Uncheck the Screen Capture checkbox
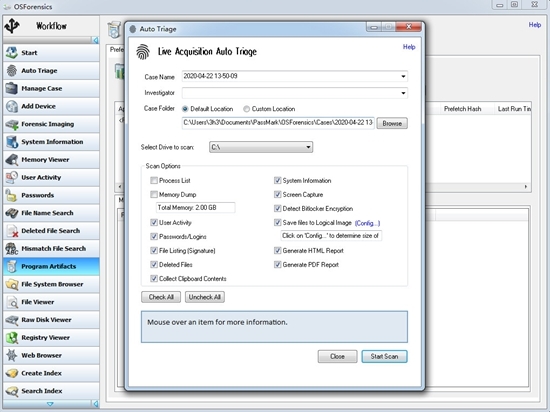The width and height of the screenshot is (550, 412). [277, 195]
